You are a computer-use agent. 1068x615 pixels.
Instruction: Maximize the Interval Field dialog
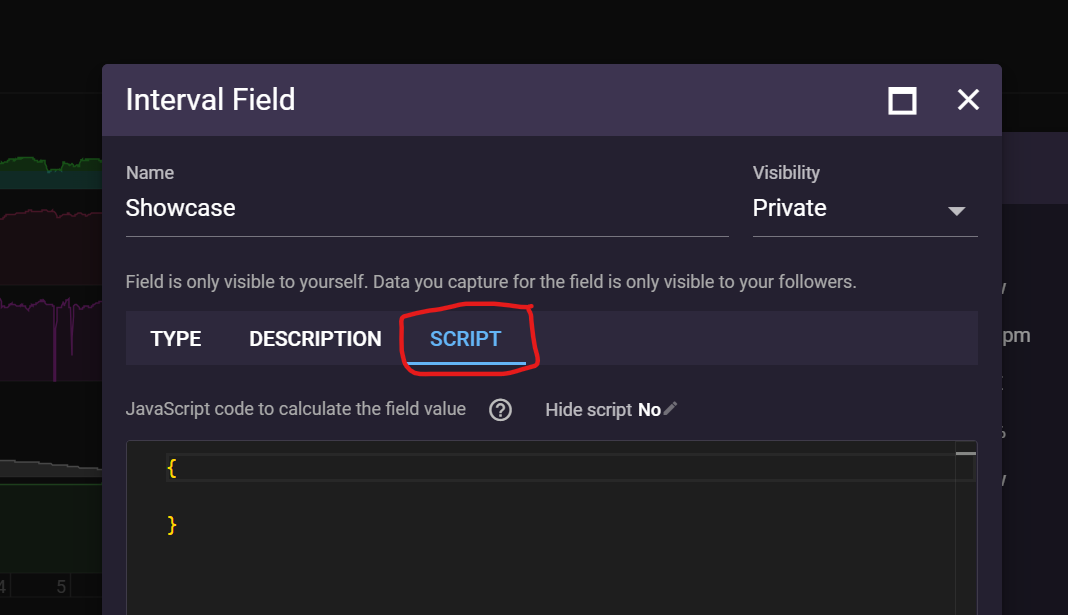pos(902,101)
